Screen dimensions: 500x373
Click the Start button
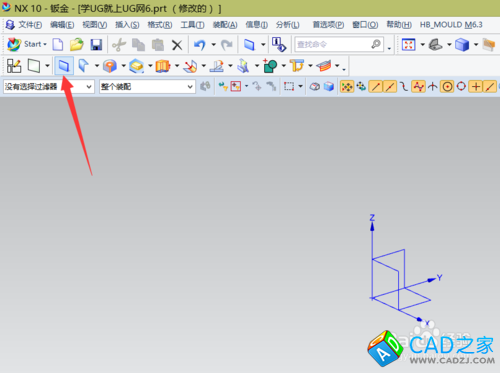click(x=27, y=44)
